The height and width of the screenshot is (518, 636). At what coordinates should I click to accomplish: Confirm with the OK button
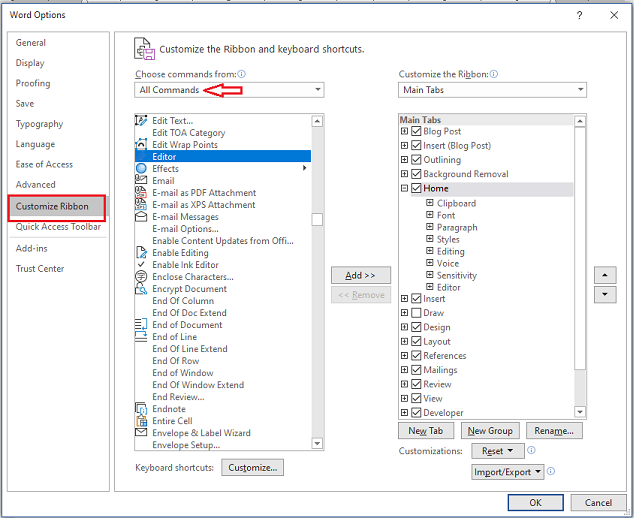[x=535, y=503]
